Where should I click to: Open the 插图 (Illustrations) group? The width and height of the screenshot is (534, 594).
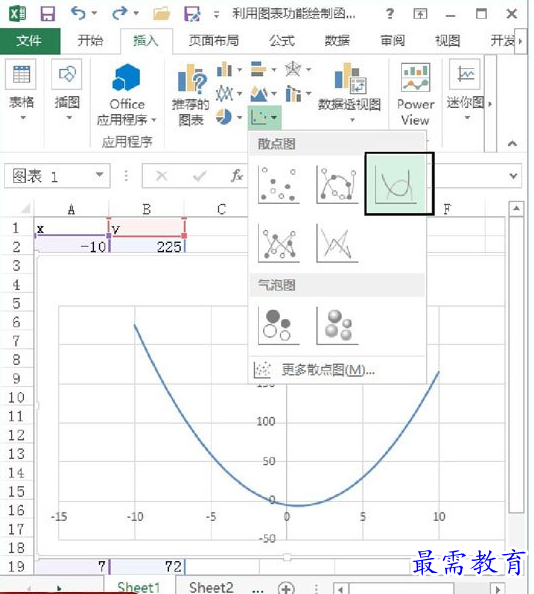coord(67,91)
